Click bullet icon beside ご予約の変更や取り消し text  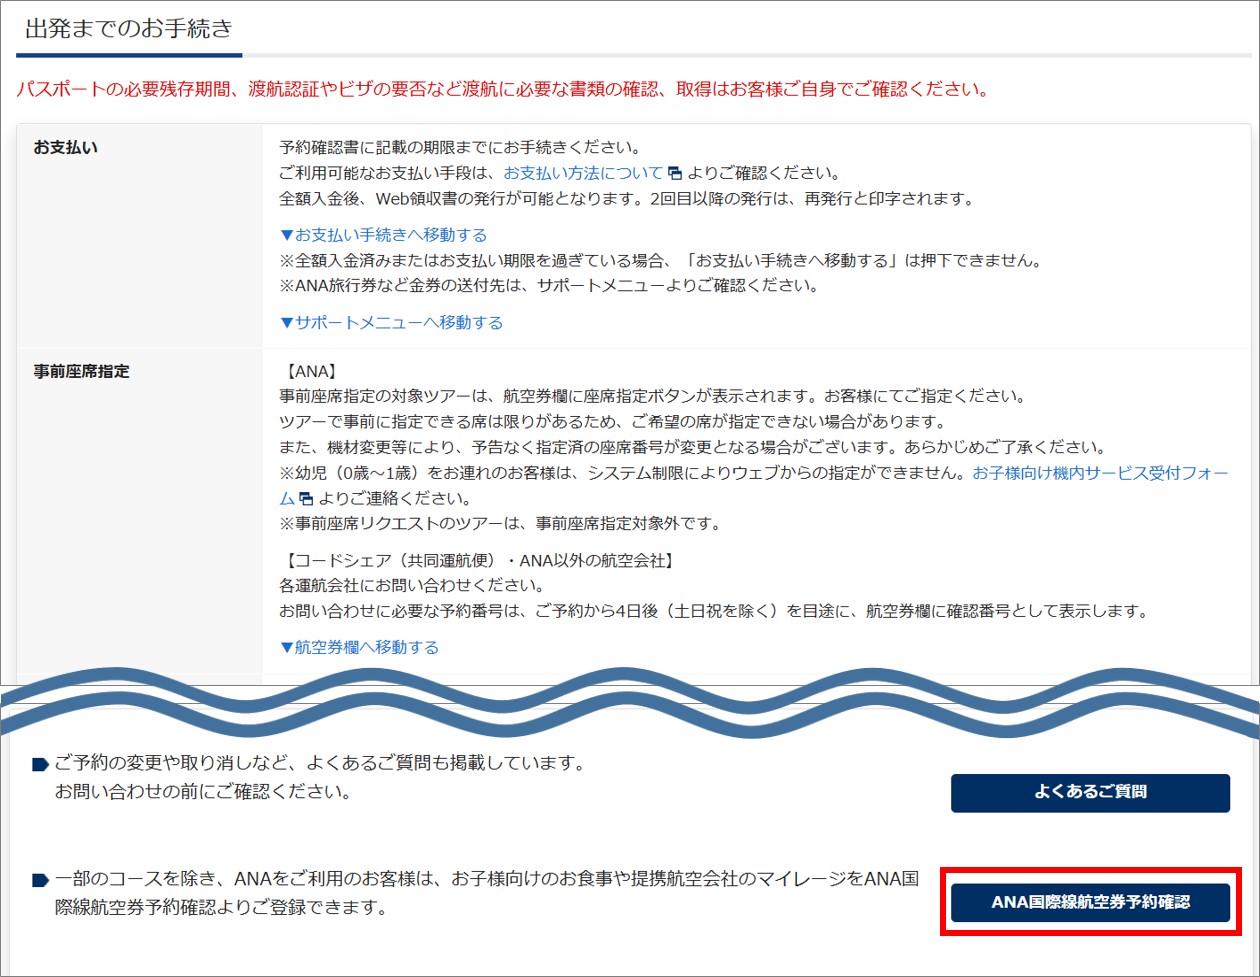tap(40, 765)
